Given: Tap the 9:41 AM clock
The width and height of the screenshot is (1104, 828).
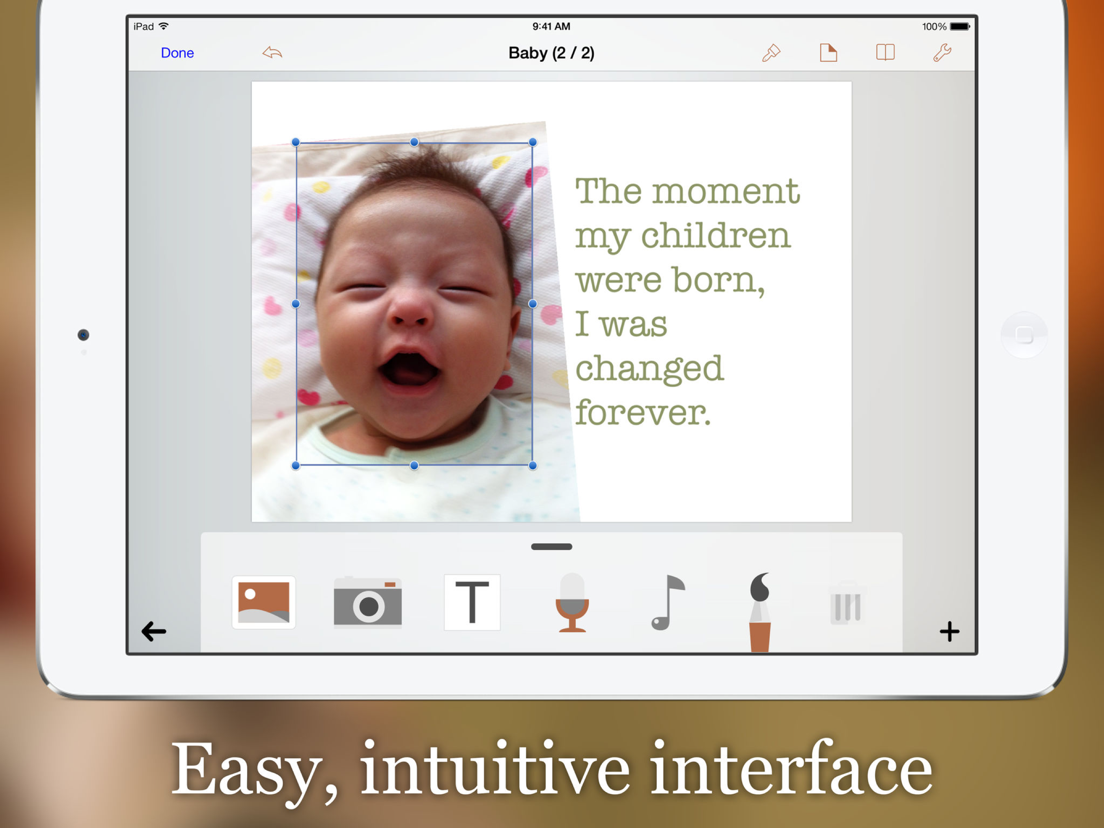Looking at the screenshot, I should click(x=551, y=26).
